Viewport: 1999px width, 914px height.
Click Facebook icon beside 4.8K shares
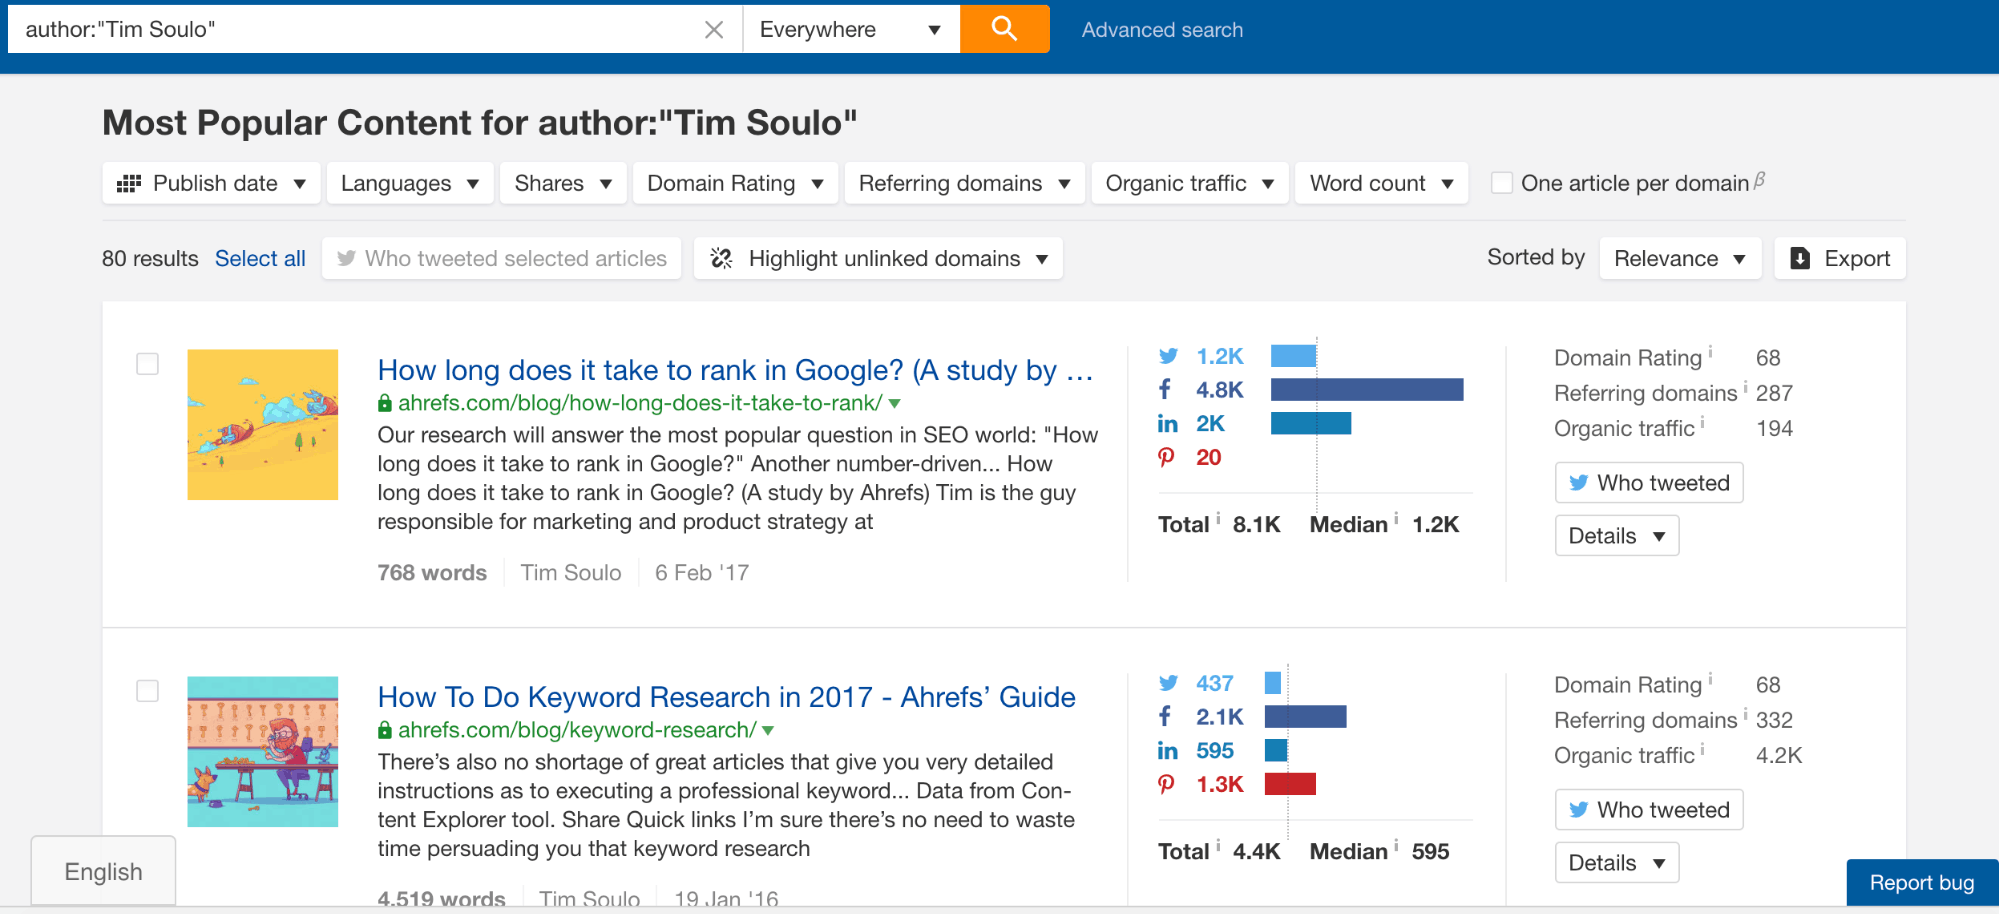click(x=1165, y=389)
